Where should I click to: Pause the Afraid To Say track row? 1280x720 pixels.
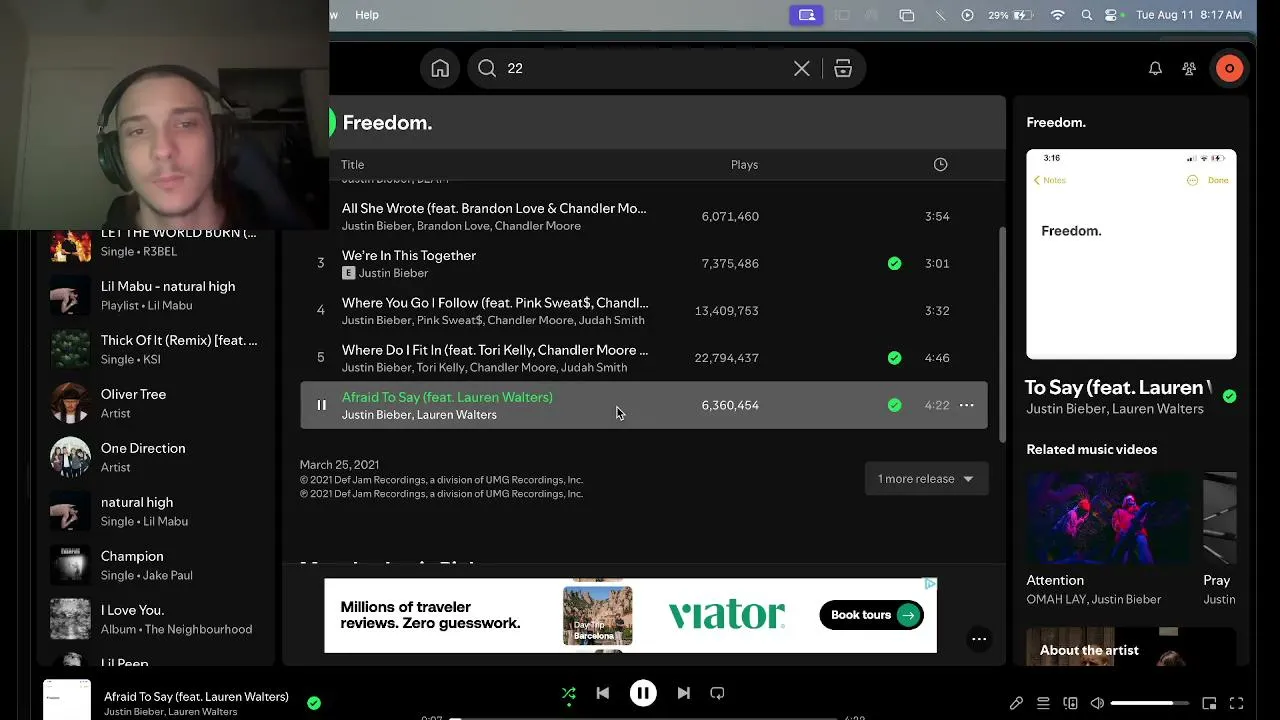[321, 405]
